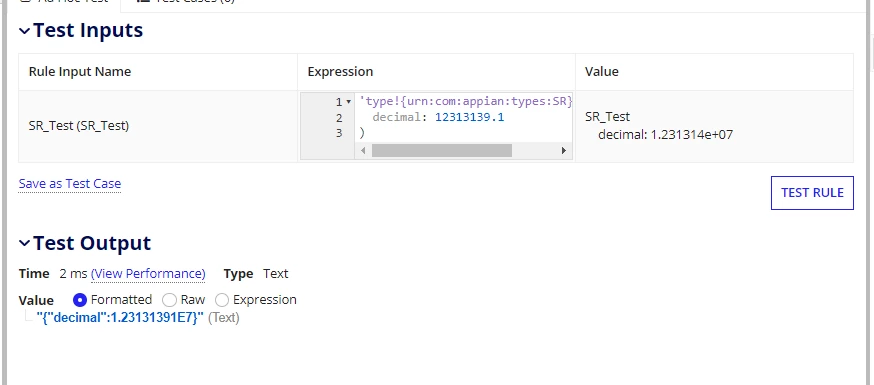Screen dimensions: 874x385
Task: Click the expression editor left scroll arrow
Action: (x=363, y=150)
